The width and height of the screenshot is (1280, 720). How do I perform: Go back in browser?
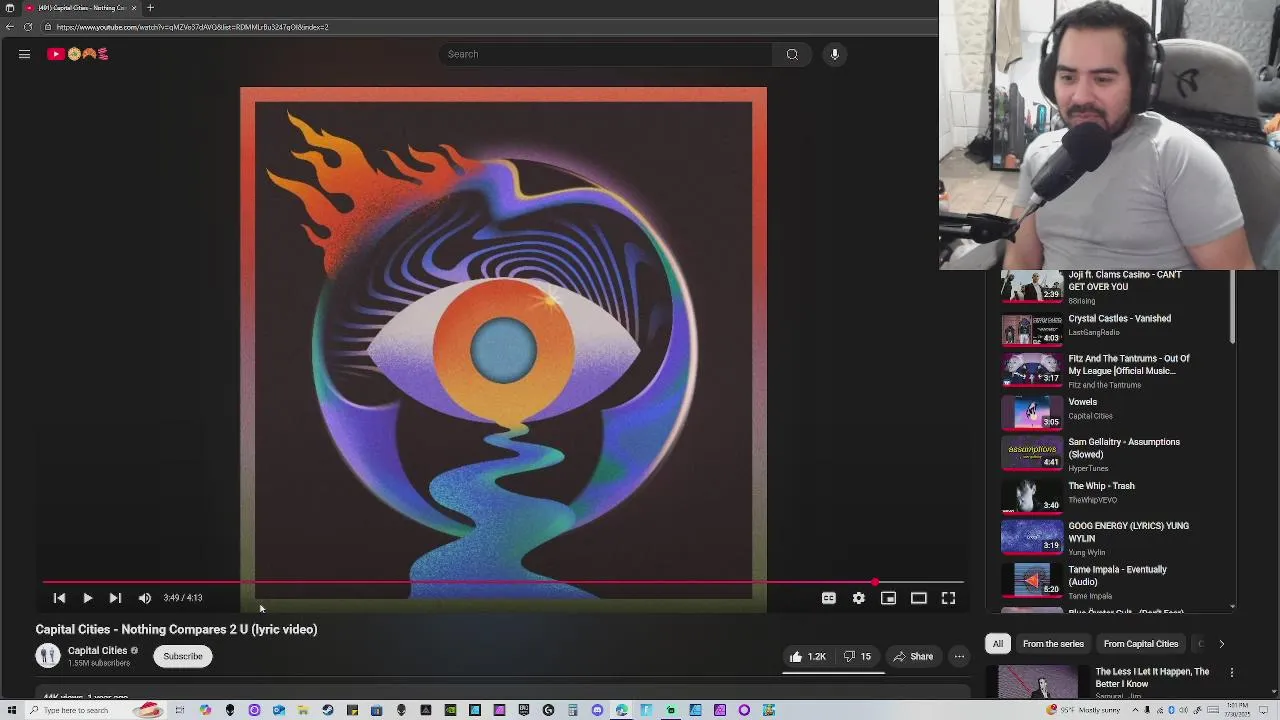pyautogui.click(x=10, y=27)
